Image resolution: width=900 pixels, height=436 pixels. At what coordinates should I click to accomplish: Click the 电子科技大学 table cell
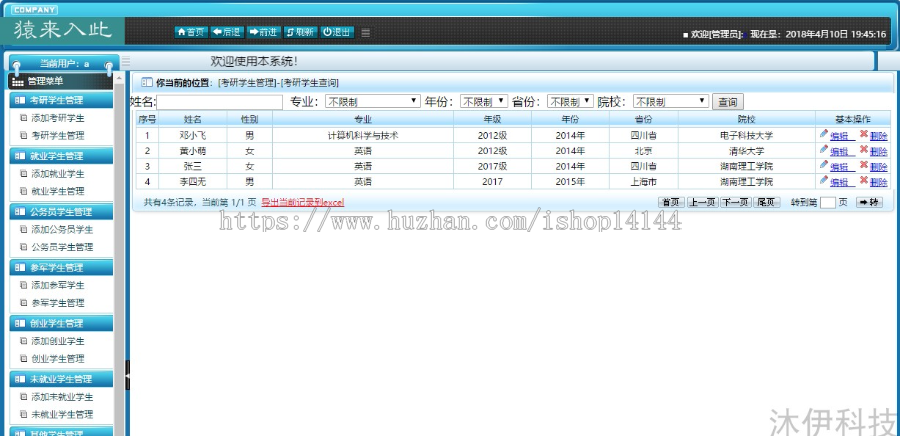746,136
